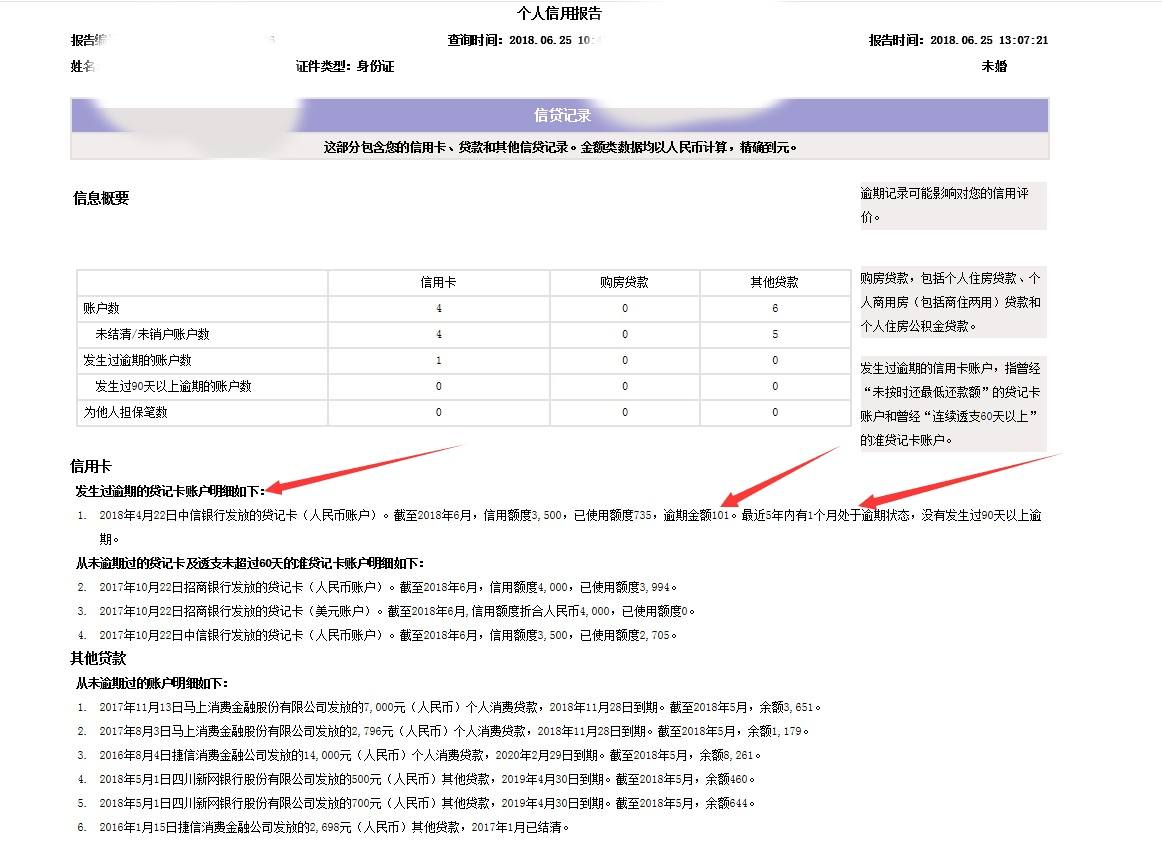Select 账户数 value 6 under 其他贷款
The image size is (1162, 858).
point(775,308)
